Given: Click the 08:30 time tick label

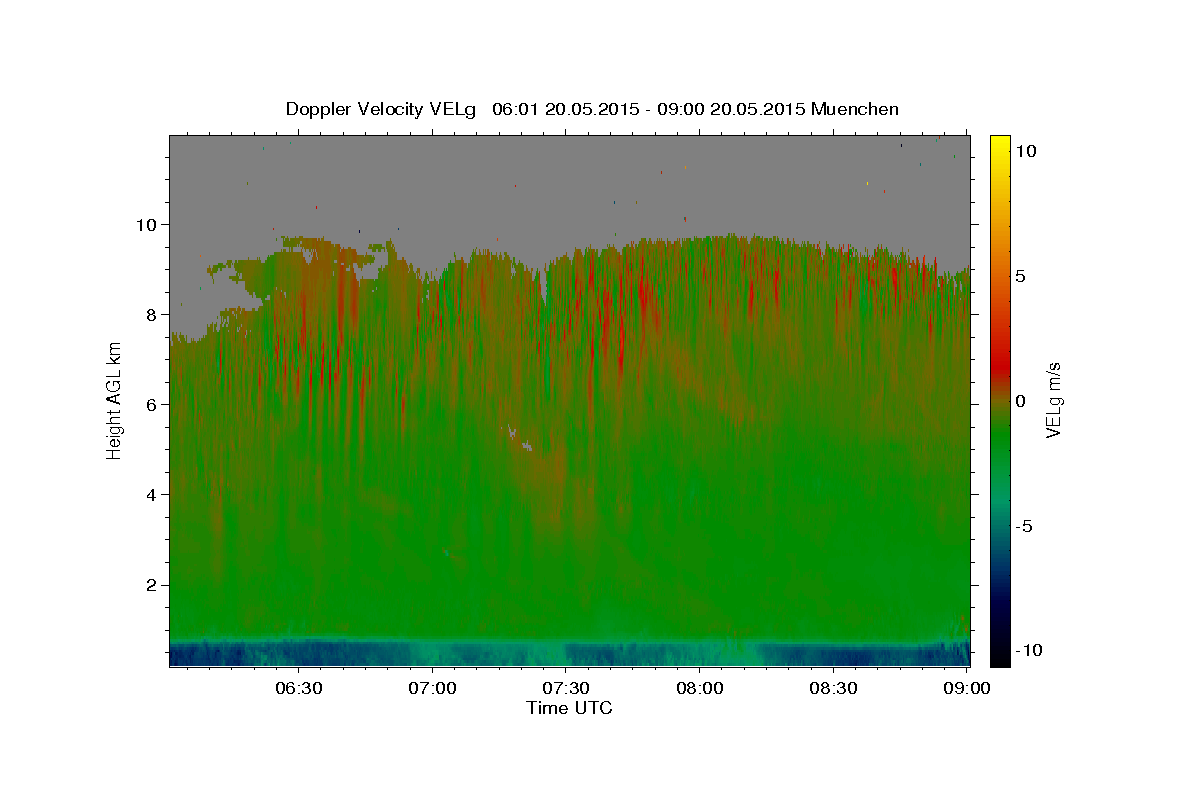Looking at the screenshot, I should (x=834, y=688).
